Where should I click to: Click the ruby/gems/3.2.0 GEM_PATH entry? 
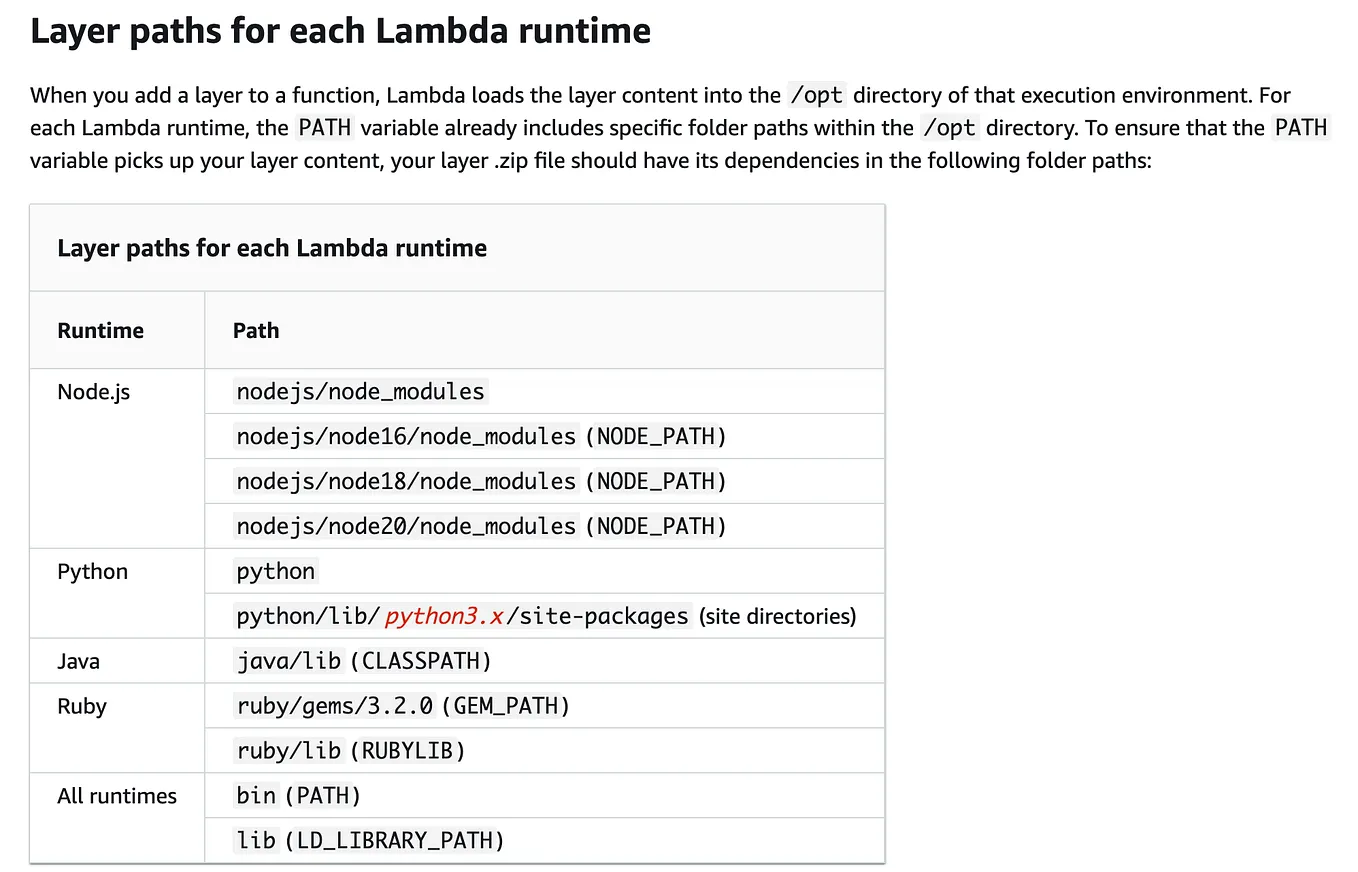[402, 706]
